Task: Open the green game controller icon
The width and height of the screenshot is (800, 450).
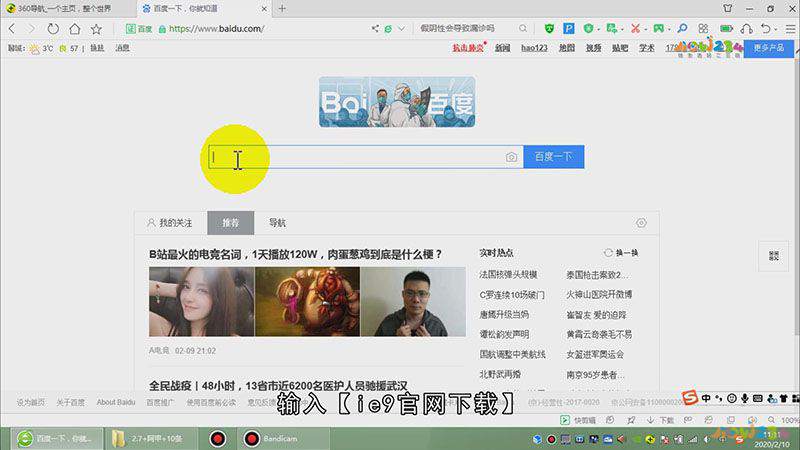Action: pos(659,29)
